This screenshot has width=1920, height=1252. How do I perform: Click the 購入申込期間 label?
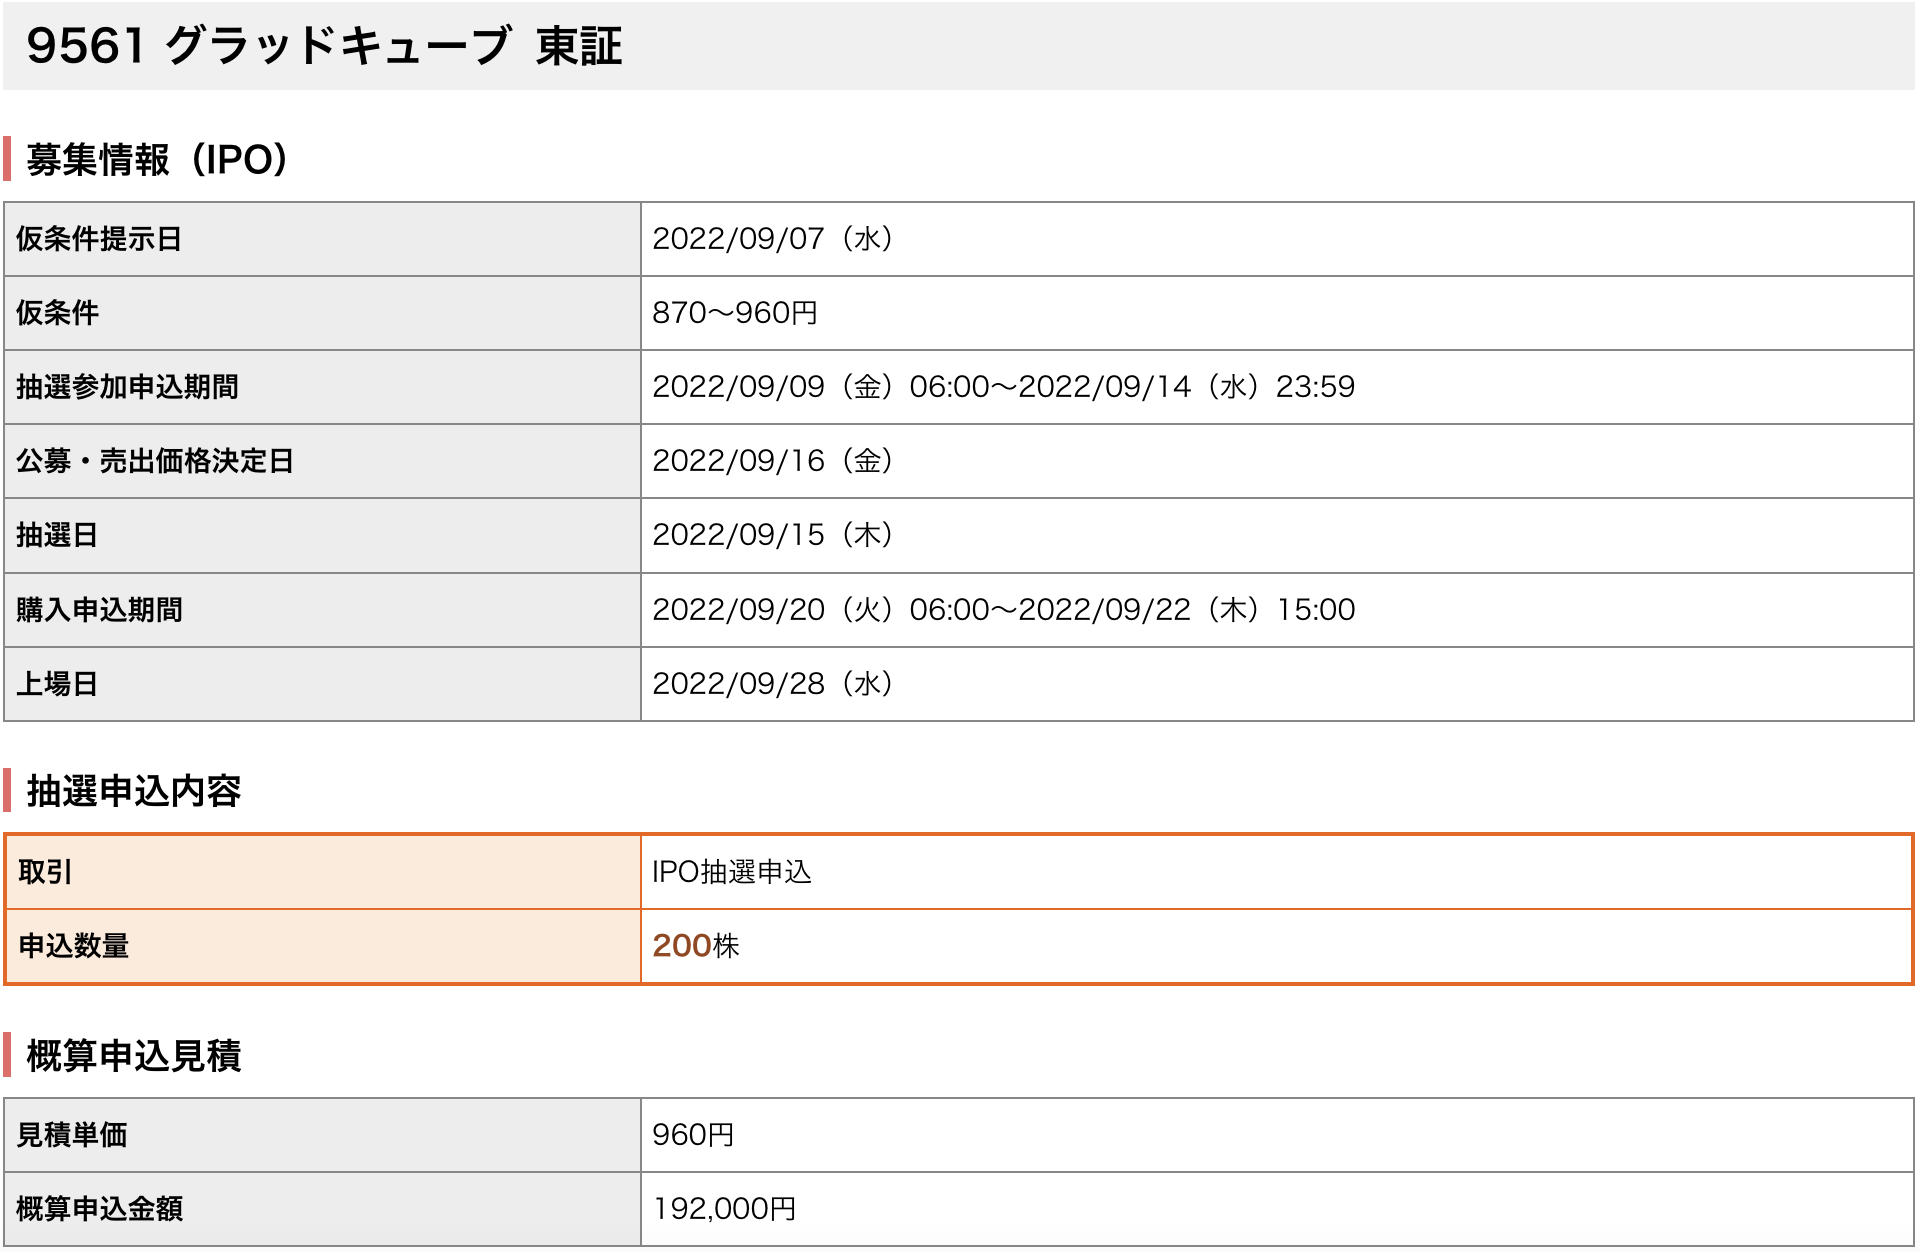[99, 610]
